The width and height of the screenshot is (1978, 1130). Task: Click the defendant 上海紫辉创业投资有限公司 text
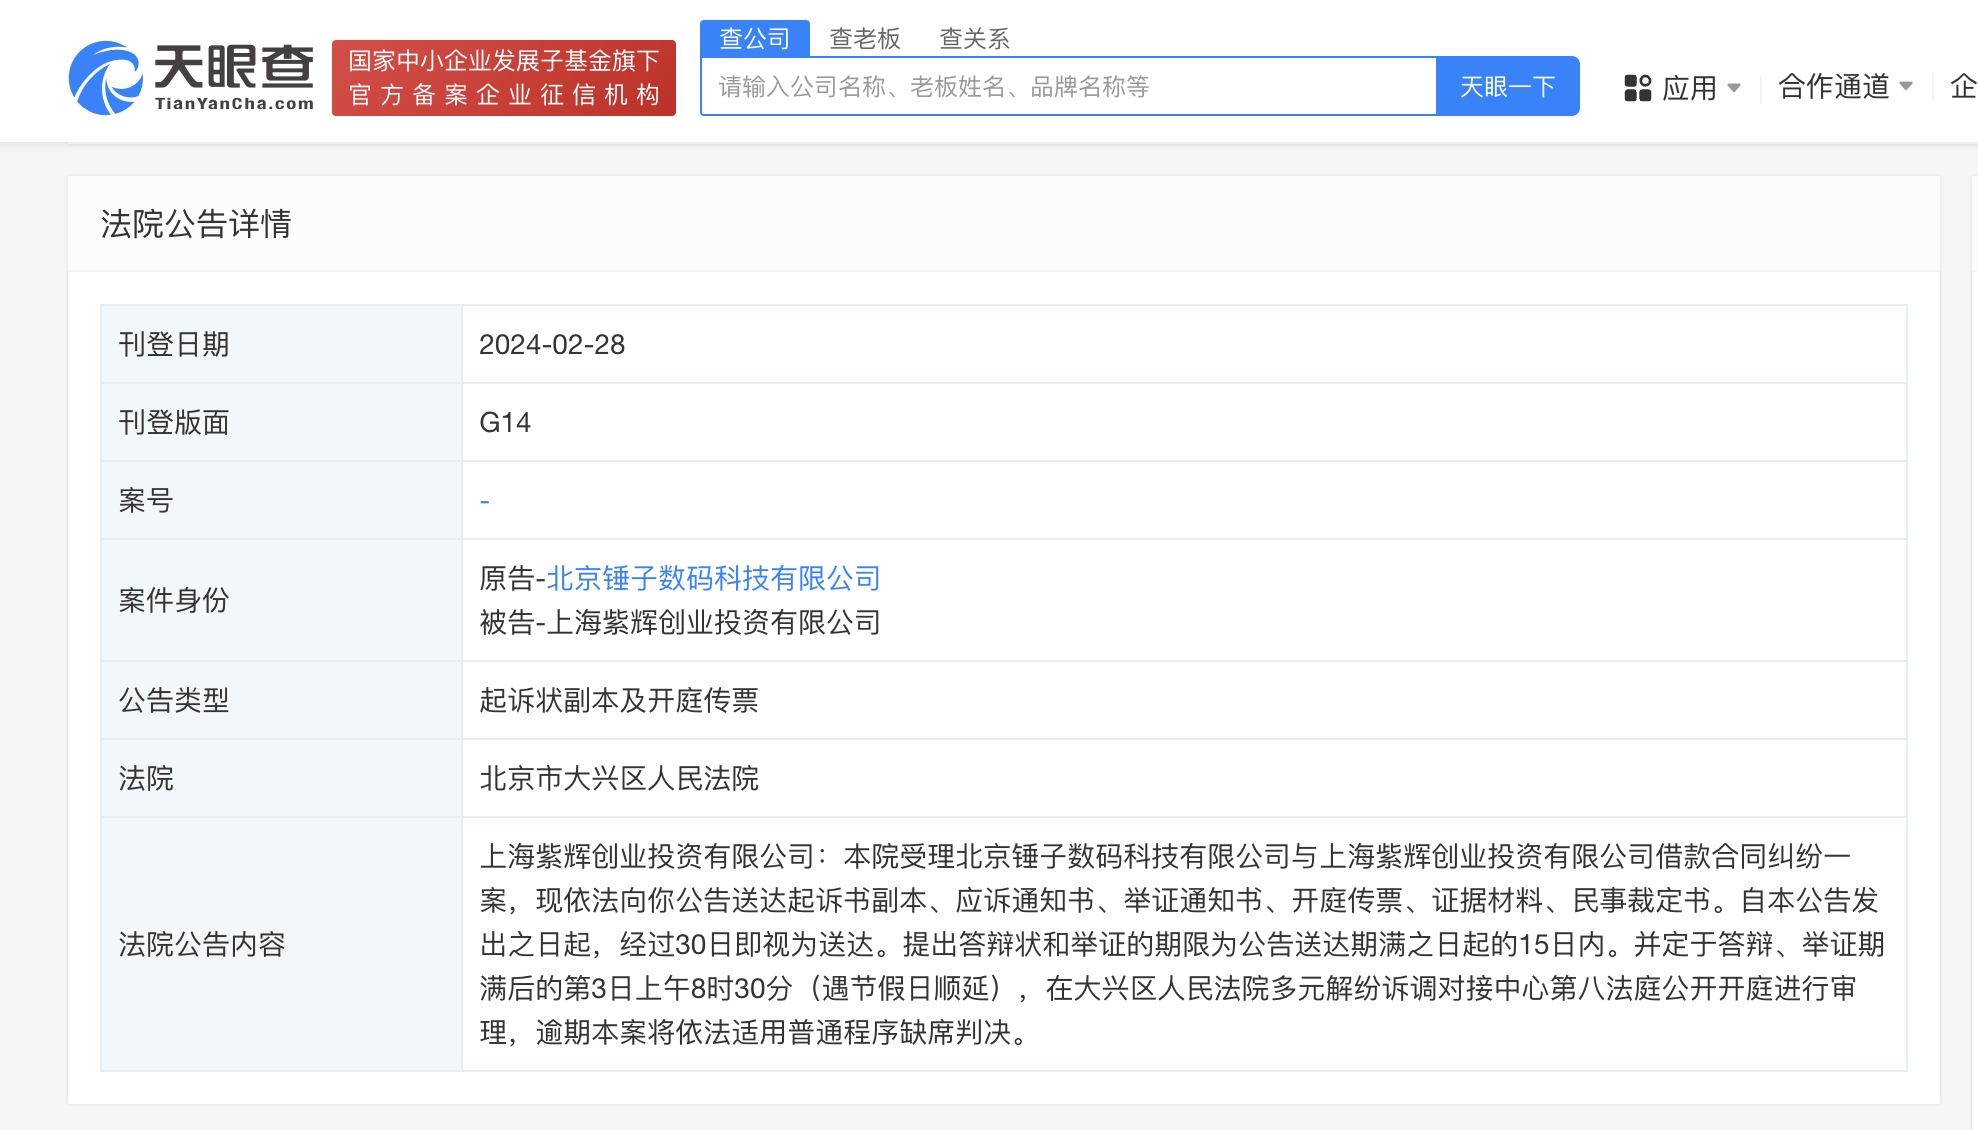[x=713, y=622]
